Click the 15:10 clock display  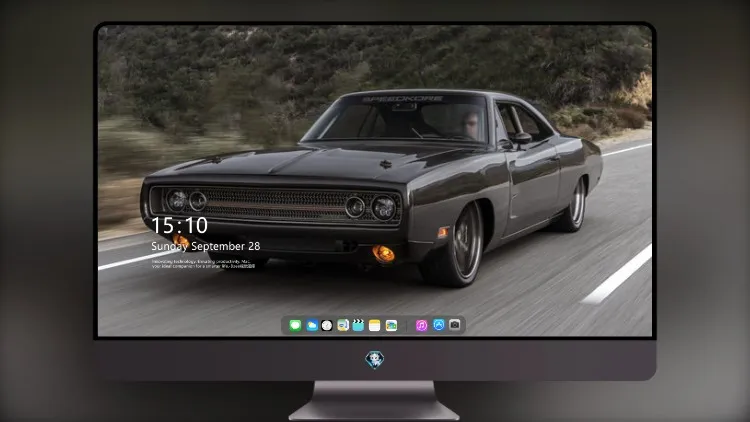(x=179, y=225)
